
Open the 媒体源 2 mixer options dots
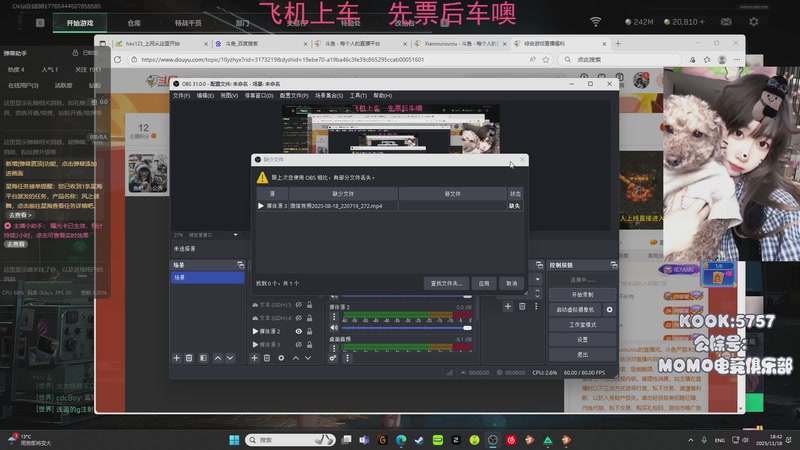[334, 317]
